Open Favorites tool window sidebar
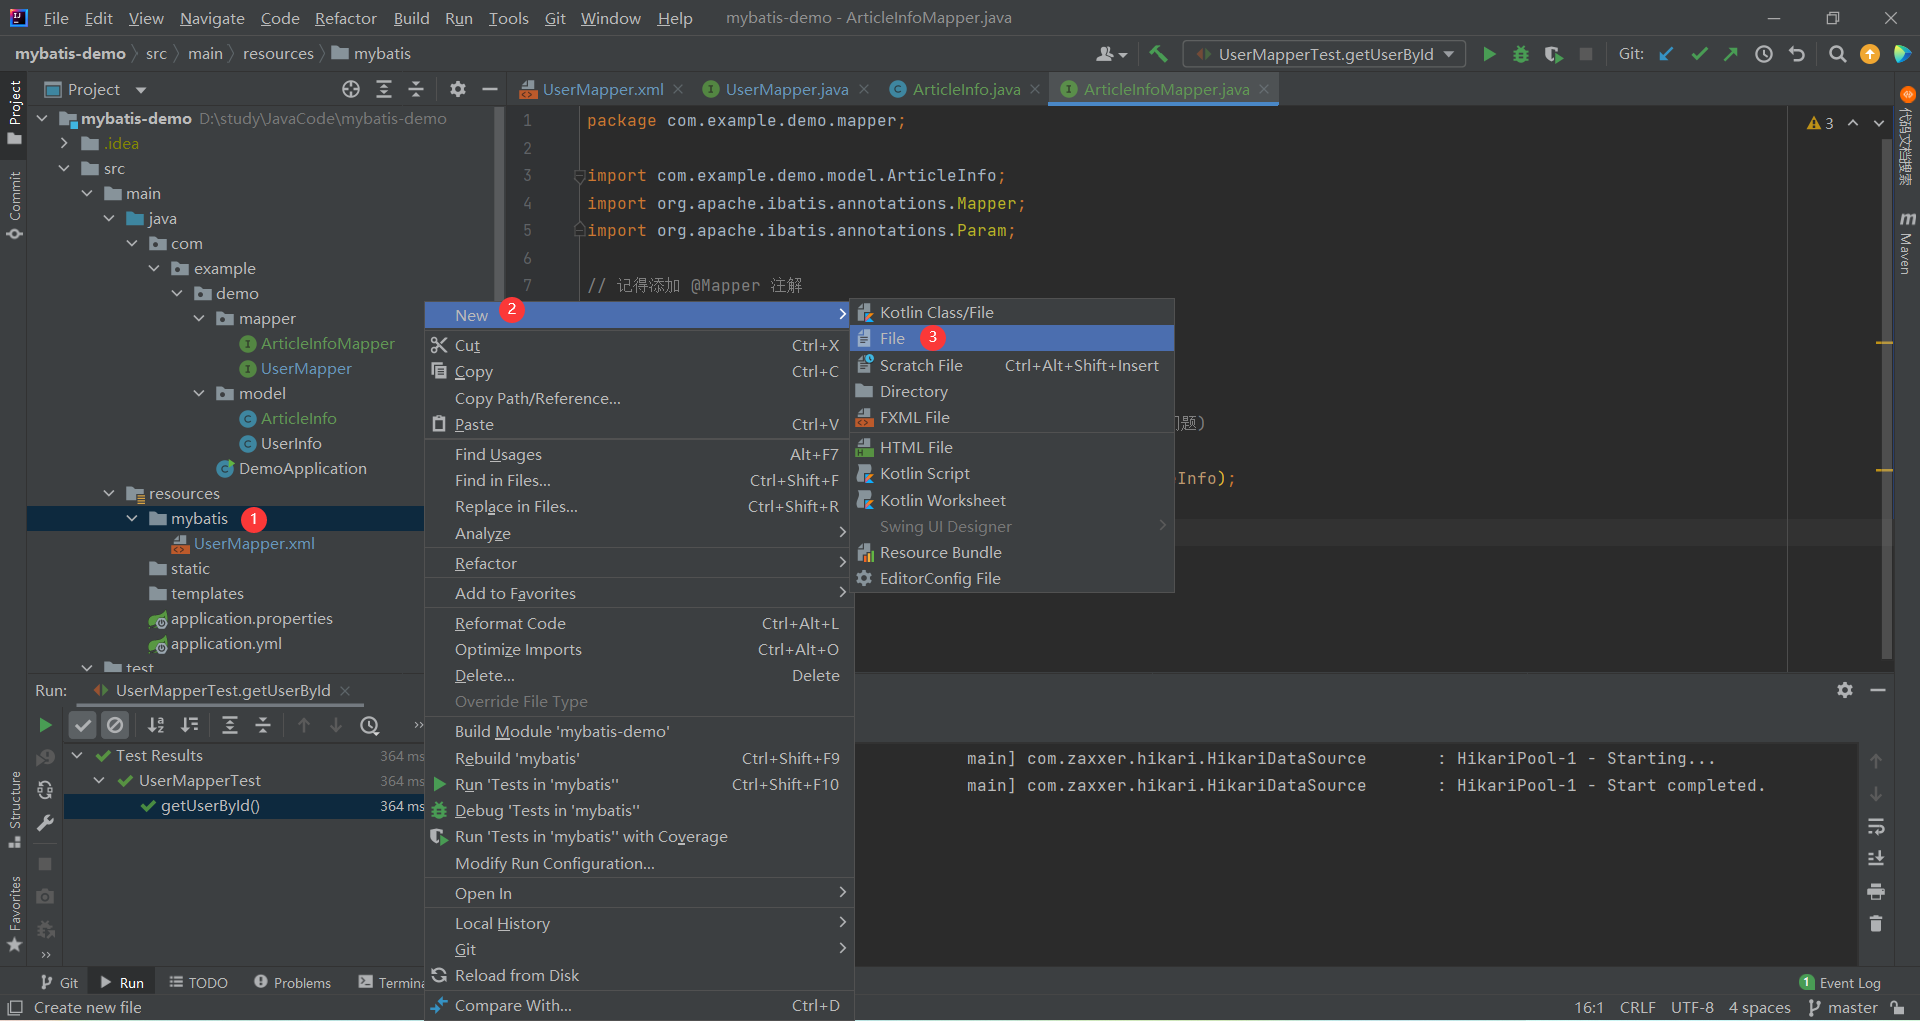 14,914
